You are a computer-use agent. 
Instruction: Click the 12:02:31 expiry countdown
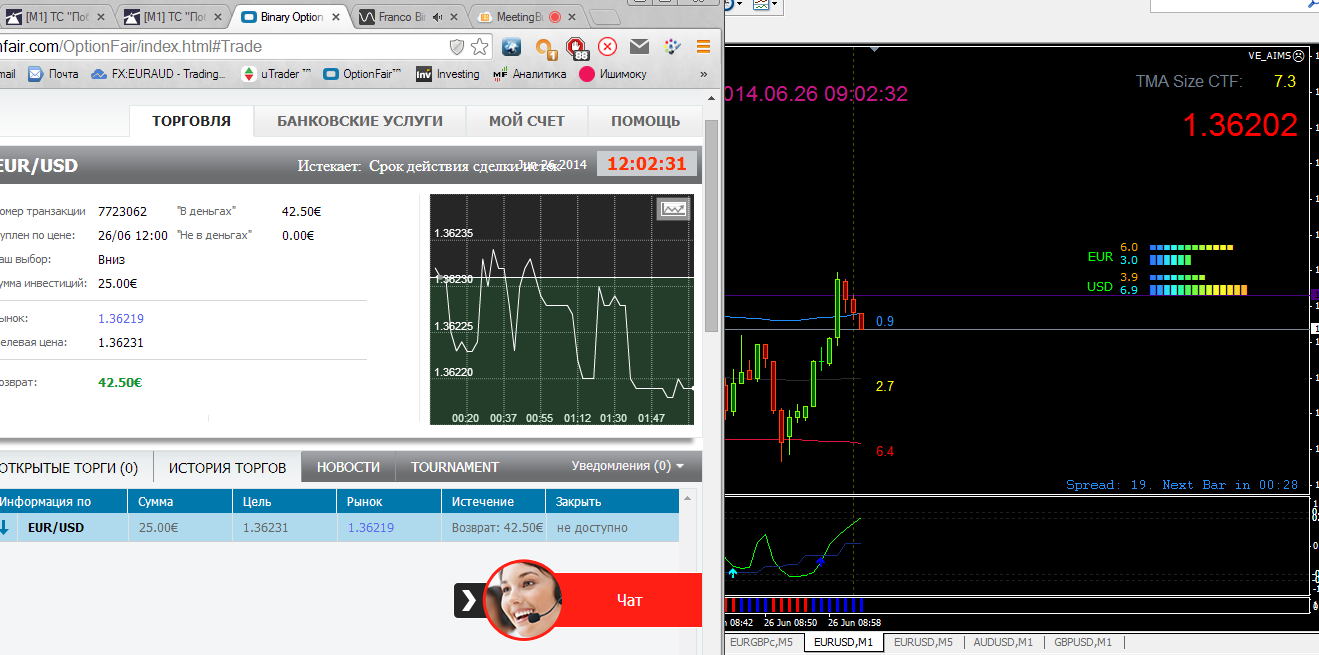pyautogui.click(x=647, y=164)
